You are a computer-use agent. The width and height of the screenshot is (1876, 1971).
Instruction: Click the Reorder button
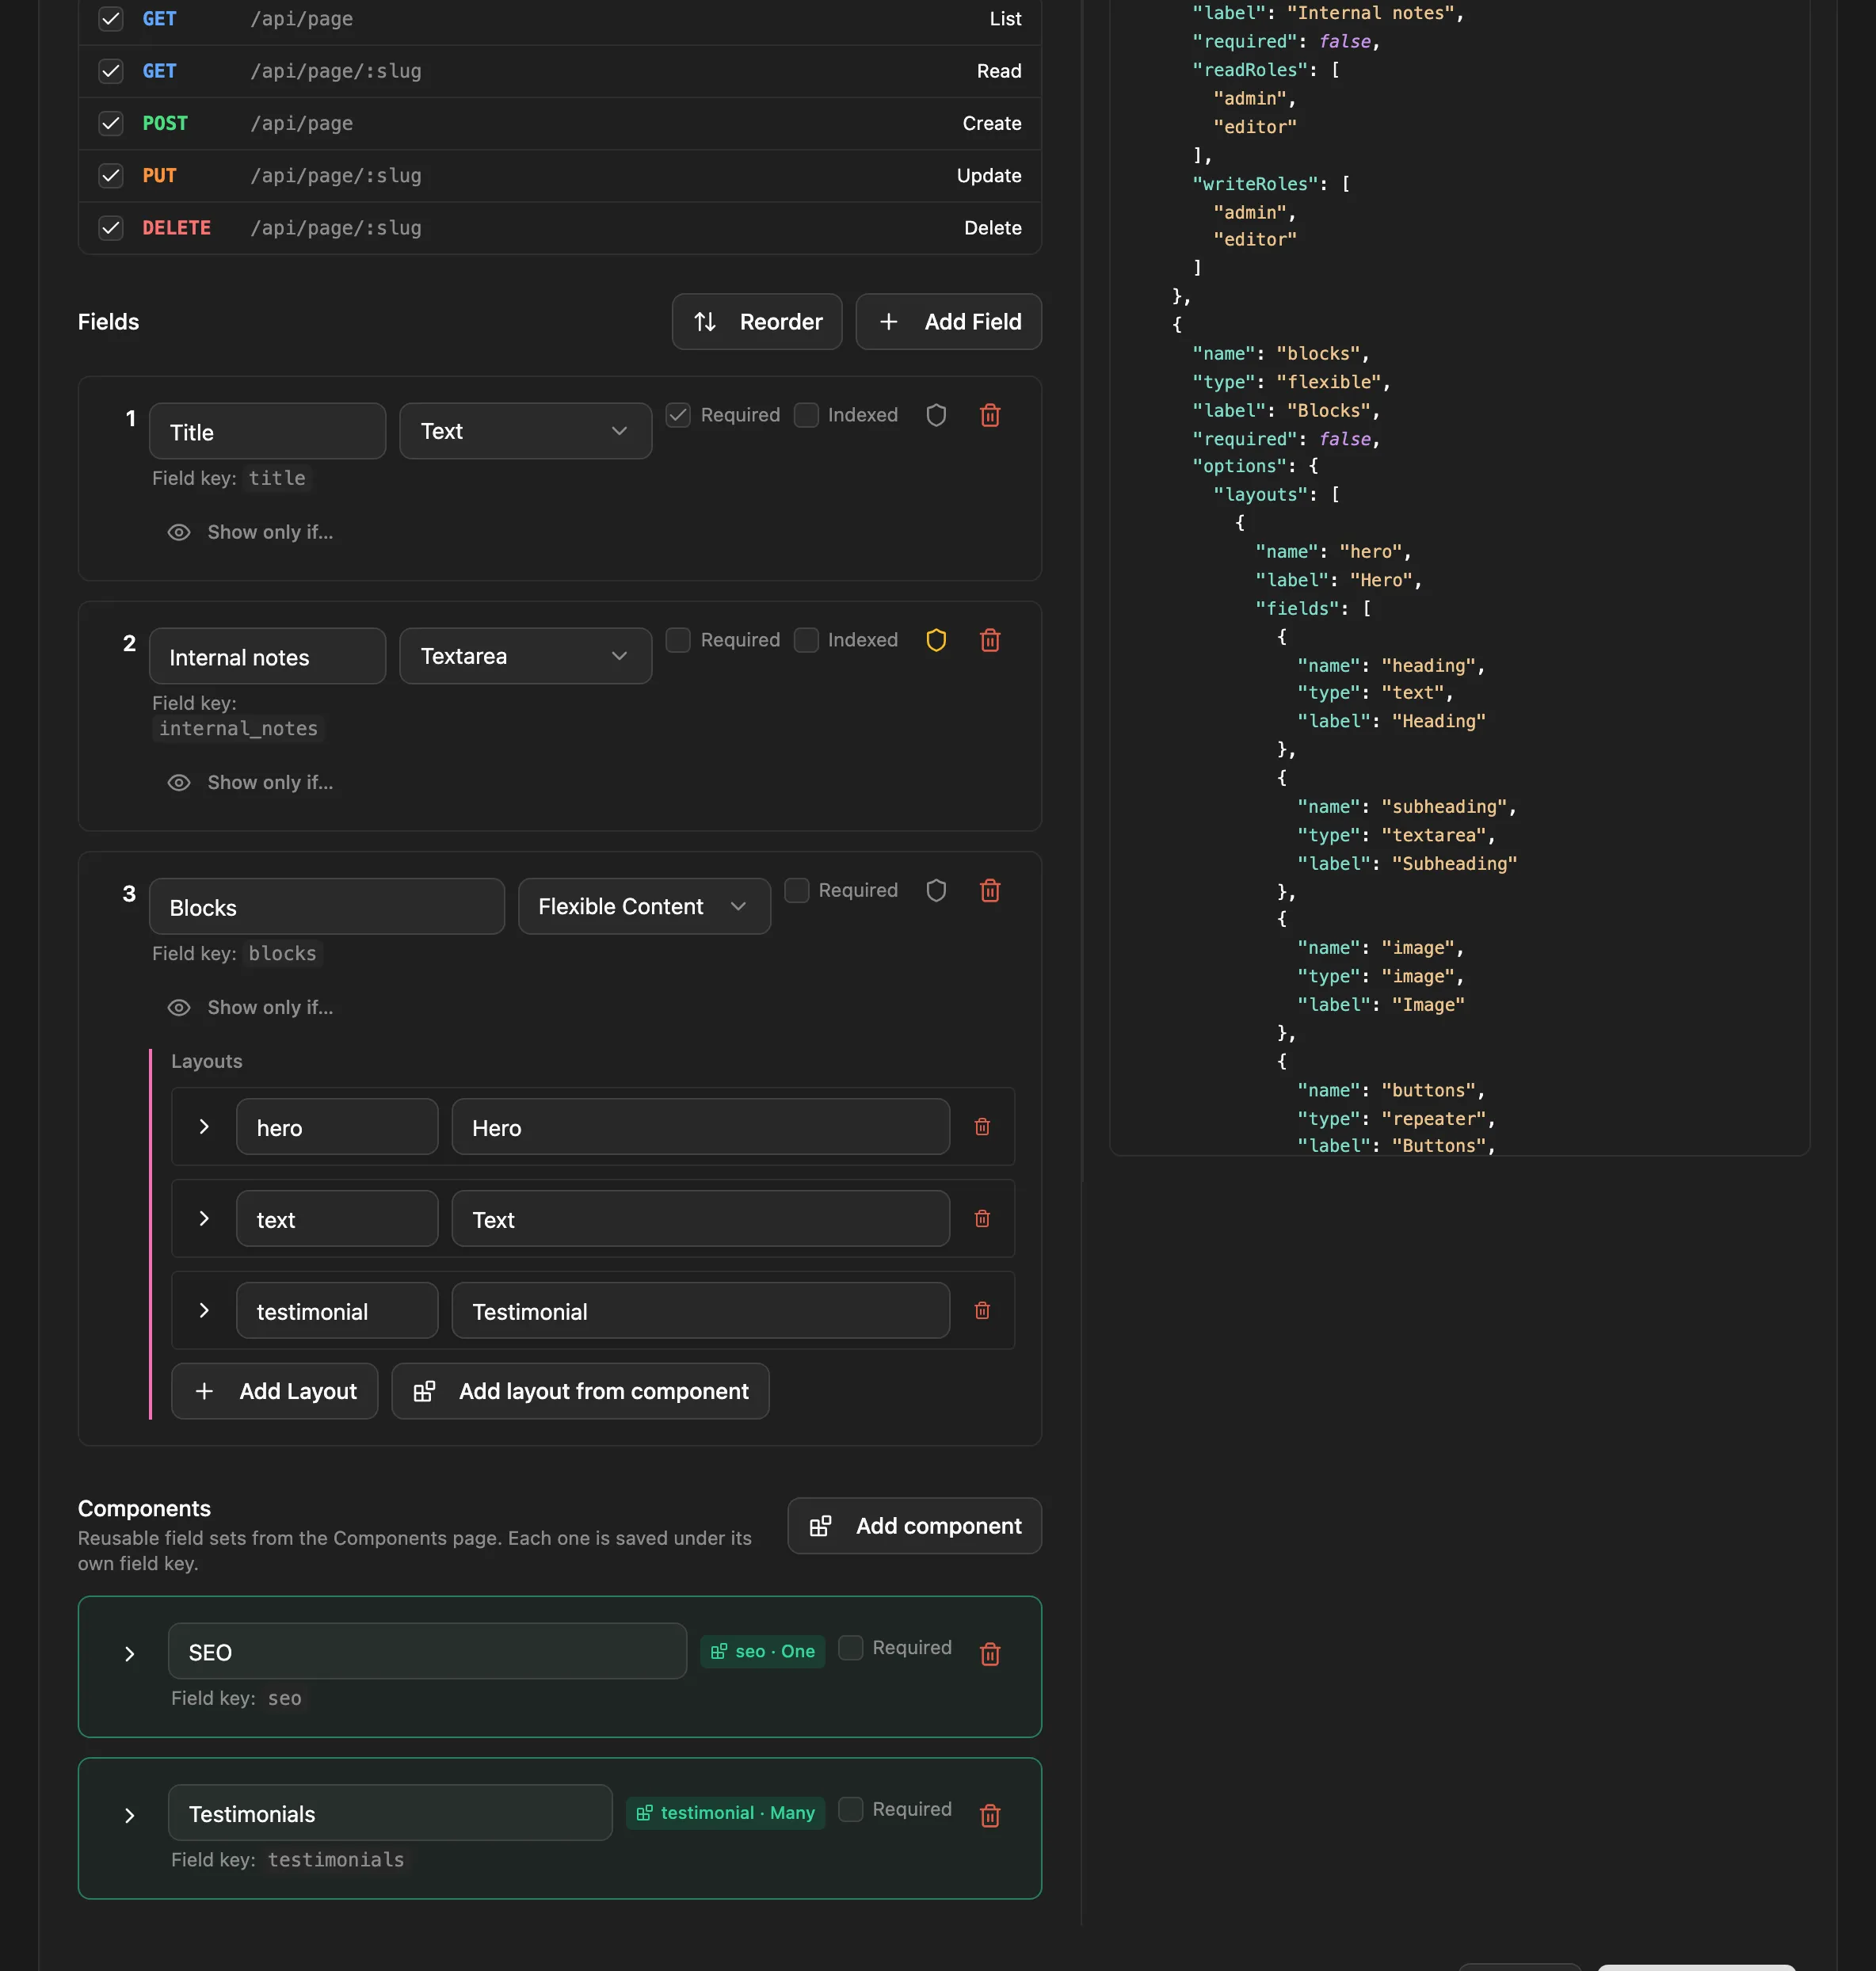[757, 322]
